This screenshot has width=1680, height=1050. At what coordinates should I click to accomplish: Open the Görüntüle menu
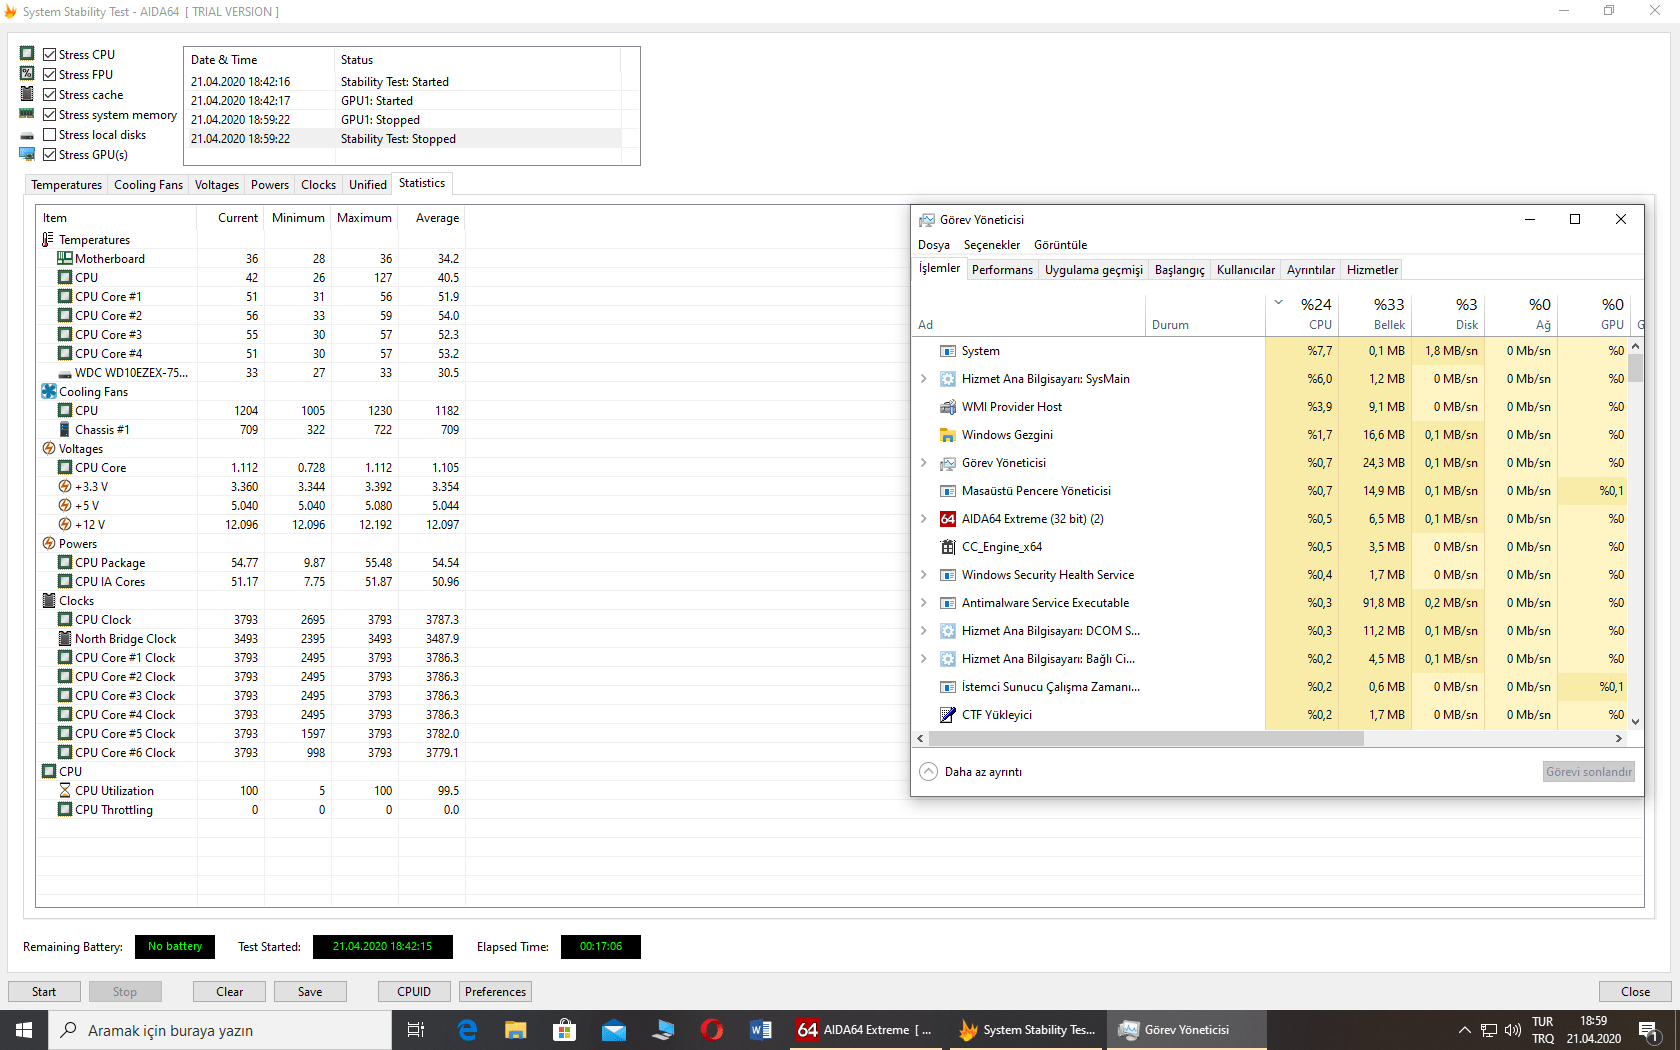click(1060, 245)
